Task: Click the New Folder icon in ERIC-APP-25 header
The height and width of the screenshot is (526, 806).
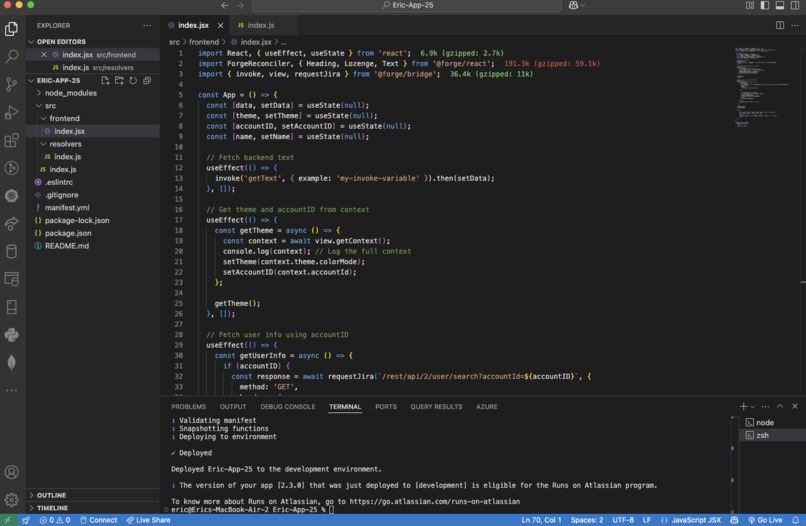Action: point(119,80)
